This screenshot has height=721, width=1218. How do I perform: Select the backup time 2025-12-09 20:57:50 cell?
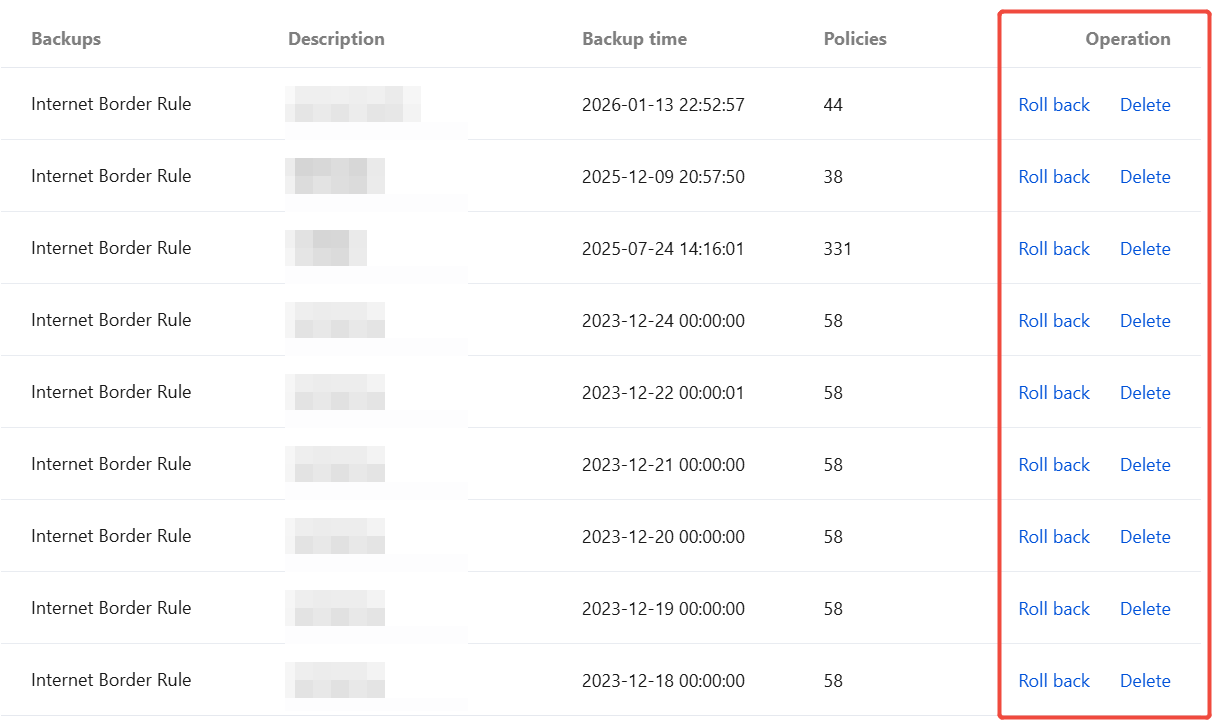(x=663, y=177)
